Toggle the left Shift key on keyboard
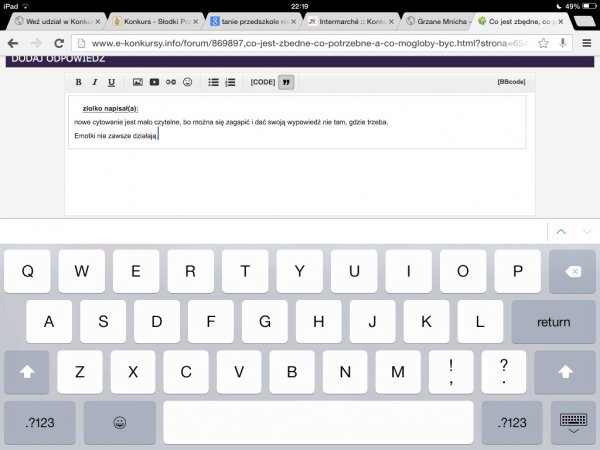Viewport: 600px width, 450px height. pos(27,372)
